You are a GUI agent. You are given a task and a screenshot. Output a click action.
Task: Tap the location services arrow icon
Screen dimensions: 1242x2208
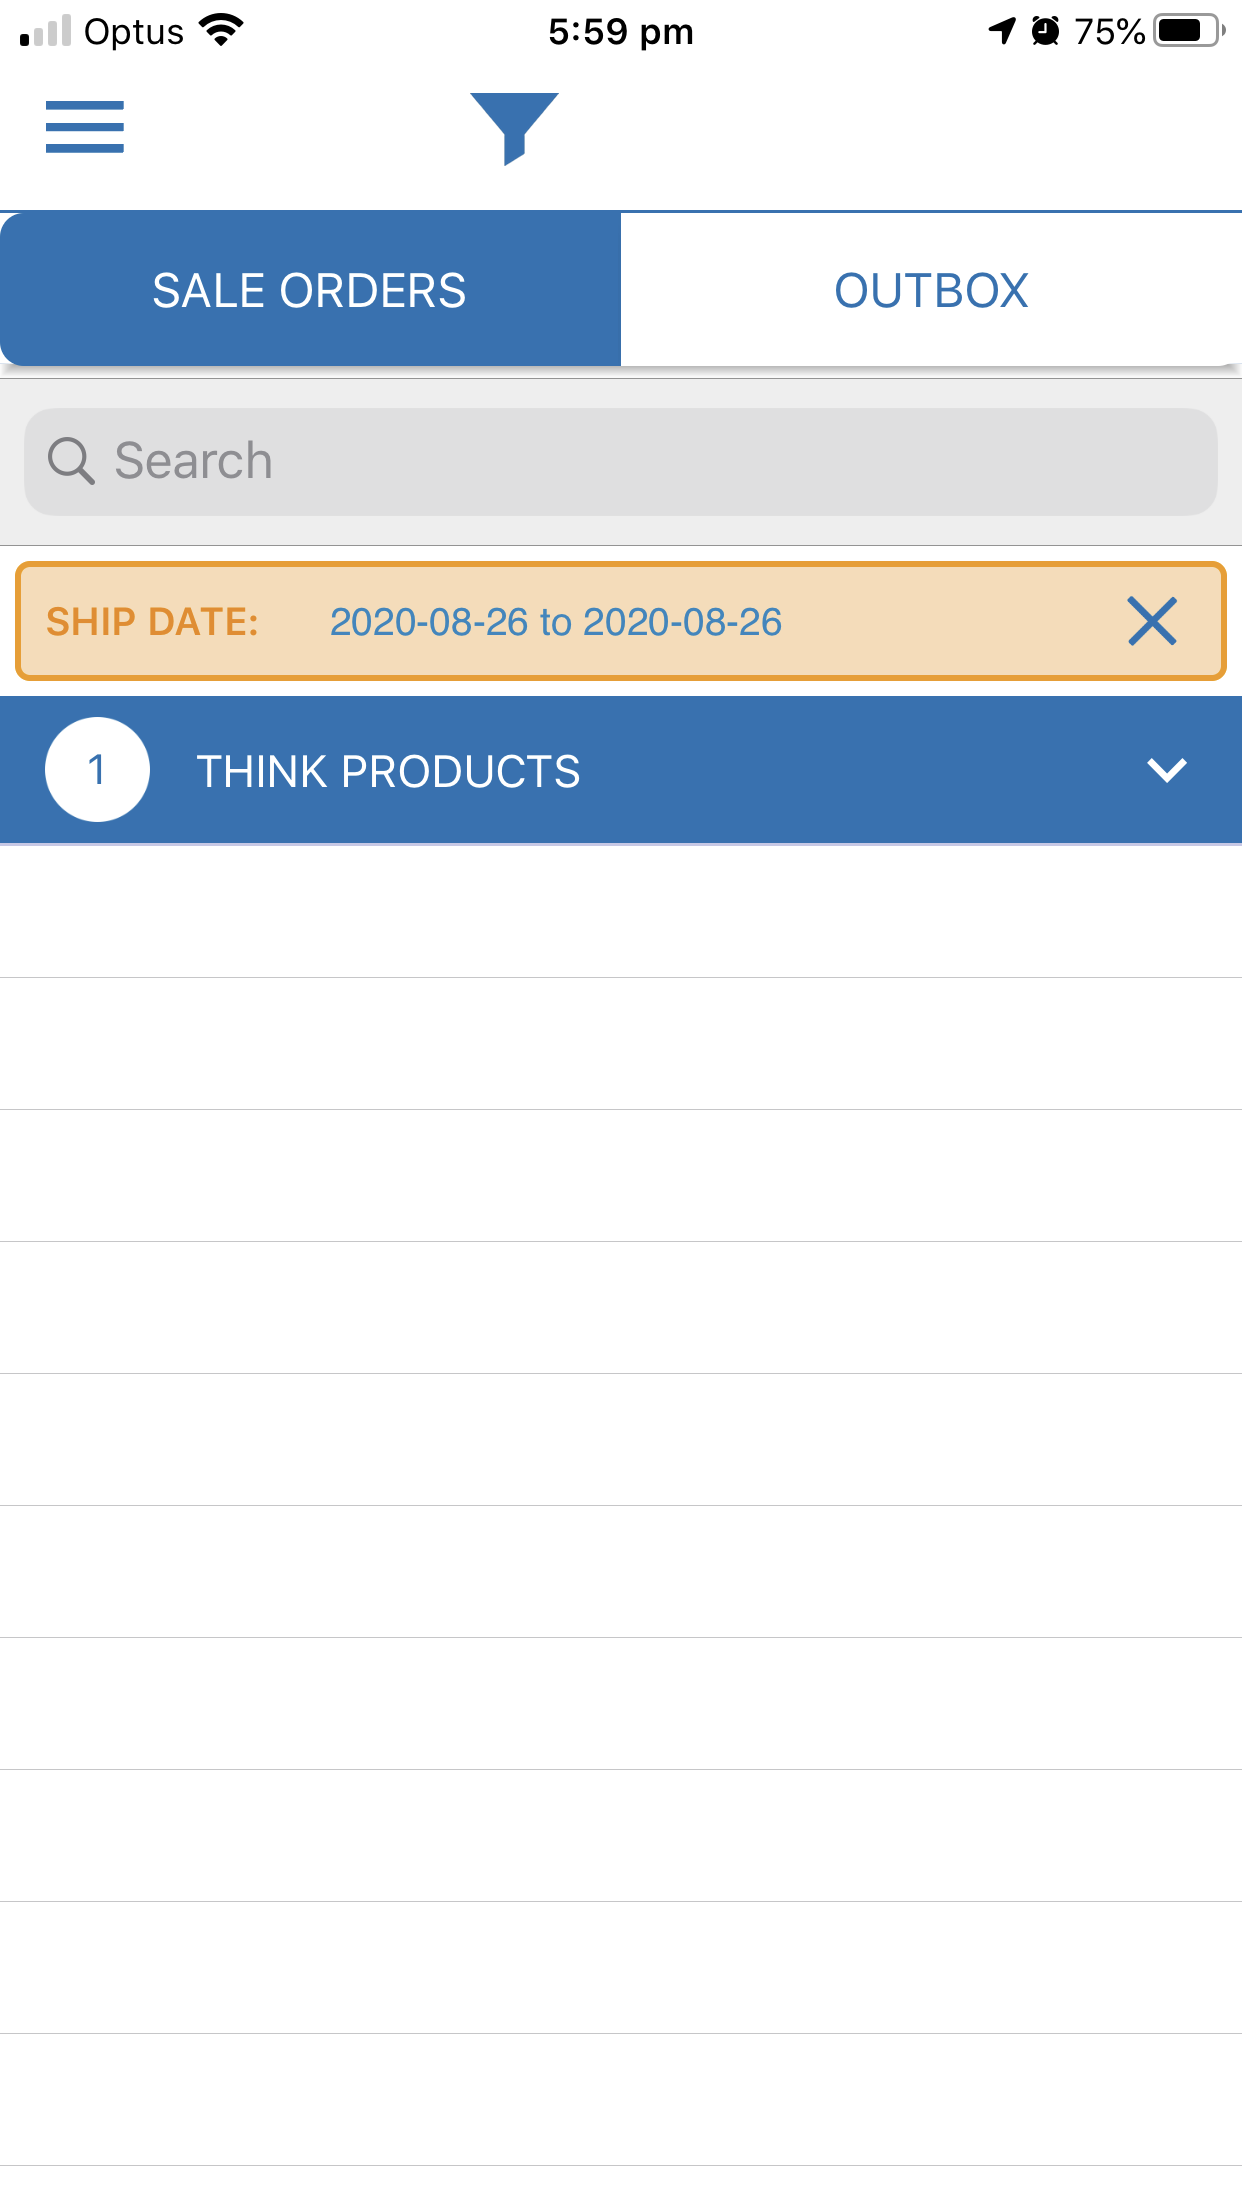pos(1001,31)
